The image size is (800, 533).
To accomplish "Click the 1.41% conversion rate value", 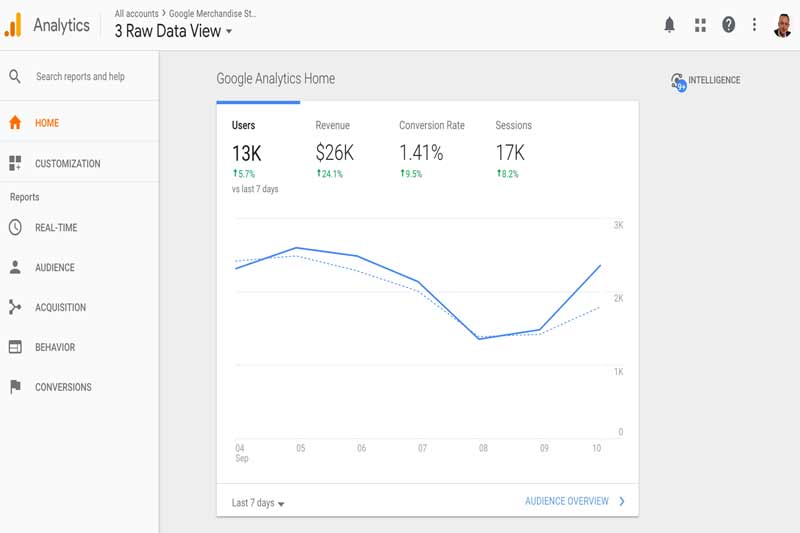I will pyautogui.click(x=421, y=153).
